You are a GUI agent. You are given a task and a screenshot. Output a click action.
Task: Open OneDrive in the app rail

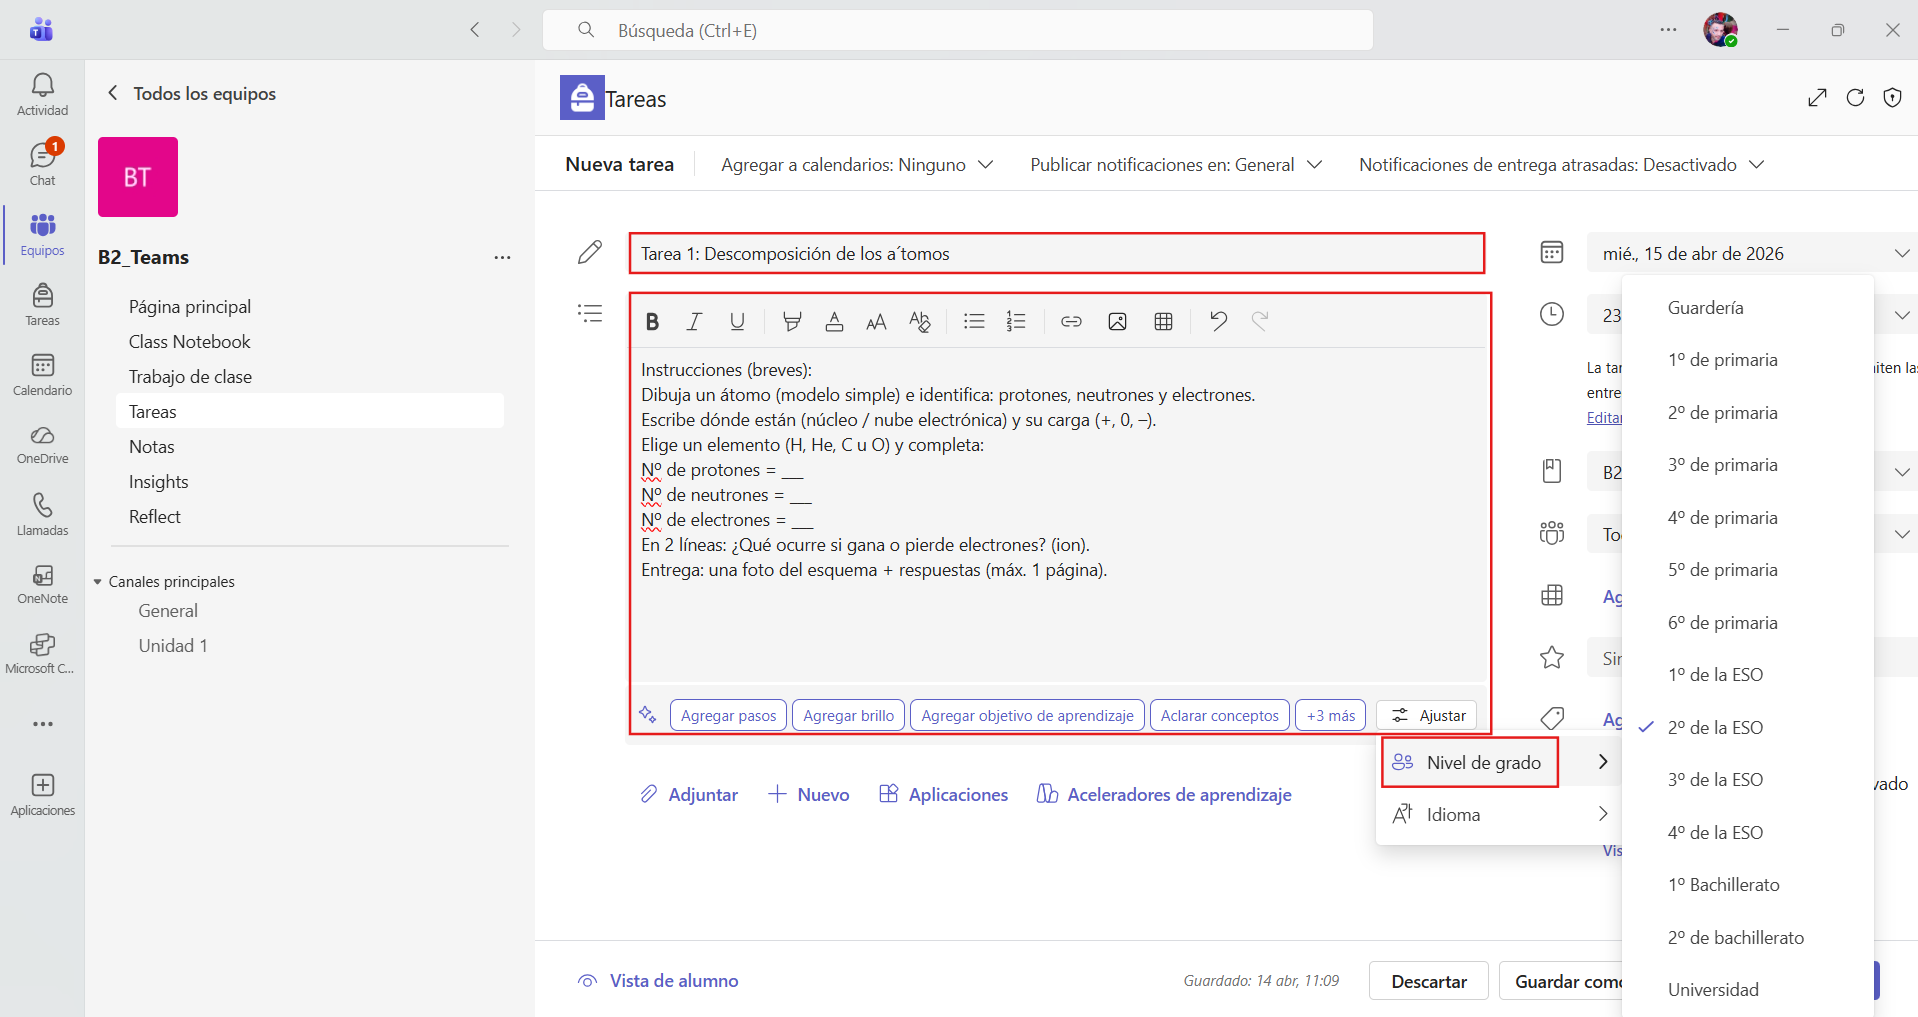click(42, 444)
